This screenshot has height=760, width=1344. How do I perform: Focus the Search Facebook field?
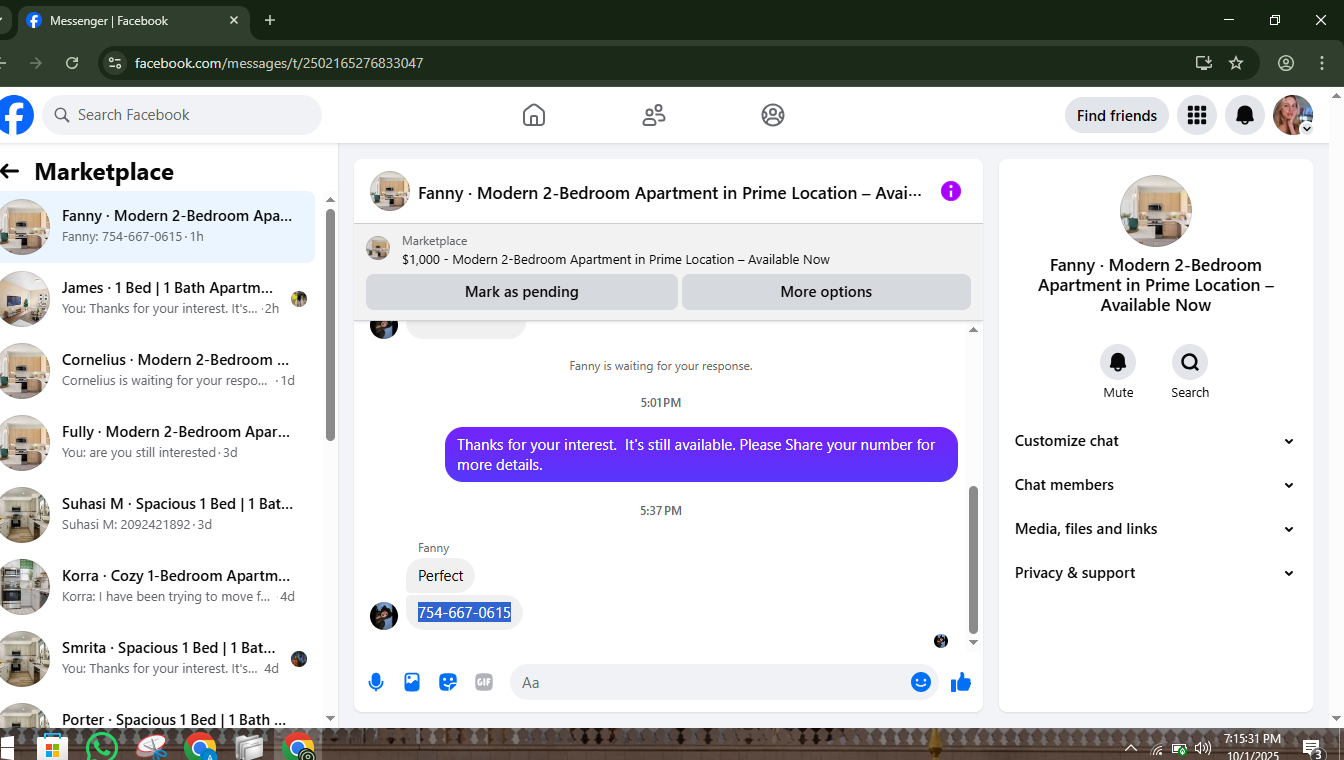[x=182, y=115]
